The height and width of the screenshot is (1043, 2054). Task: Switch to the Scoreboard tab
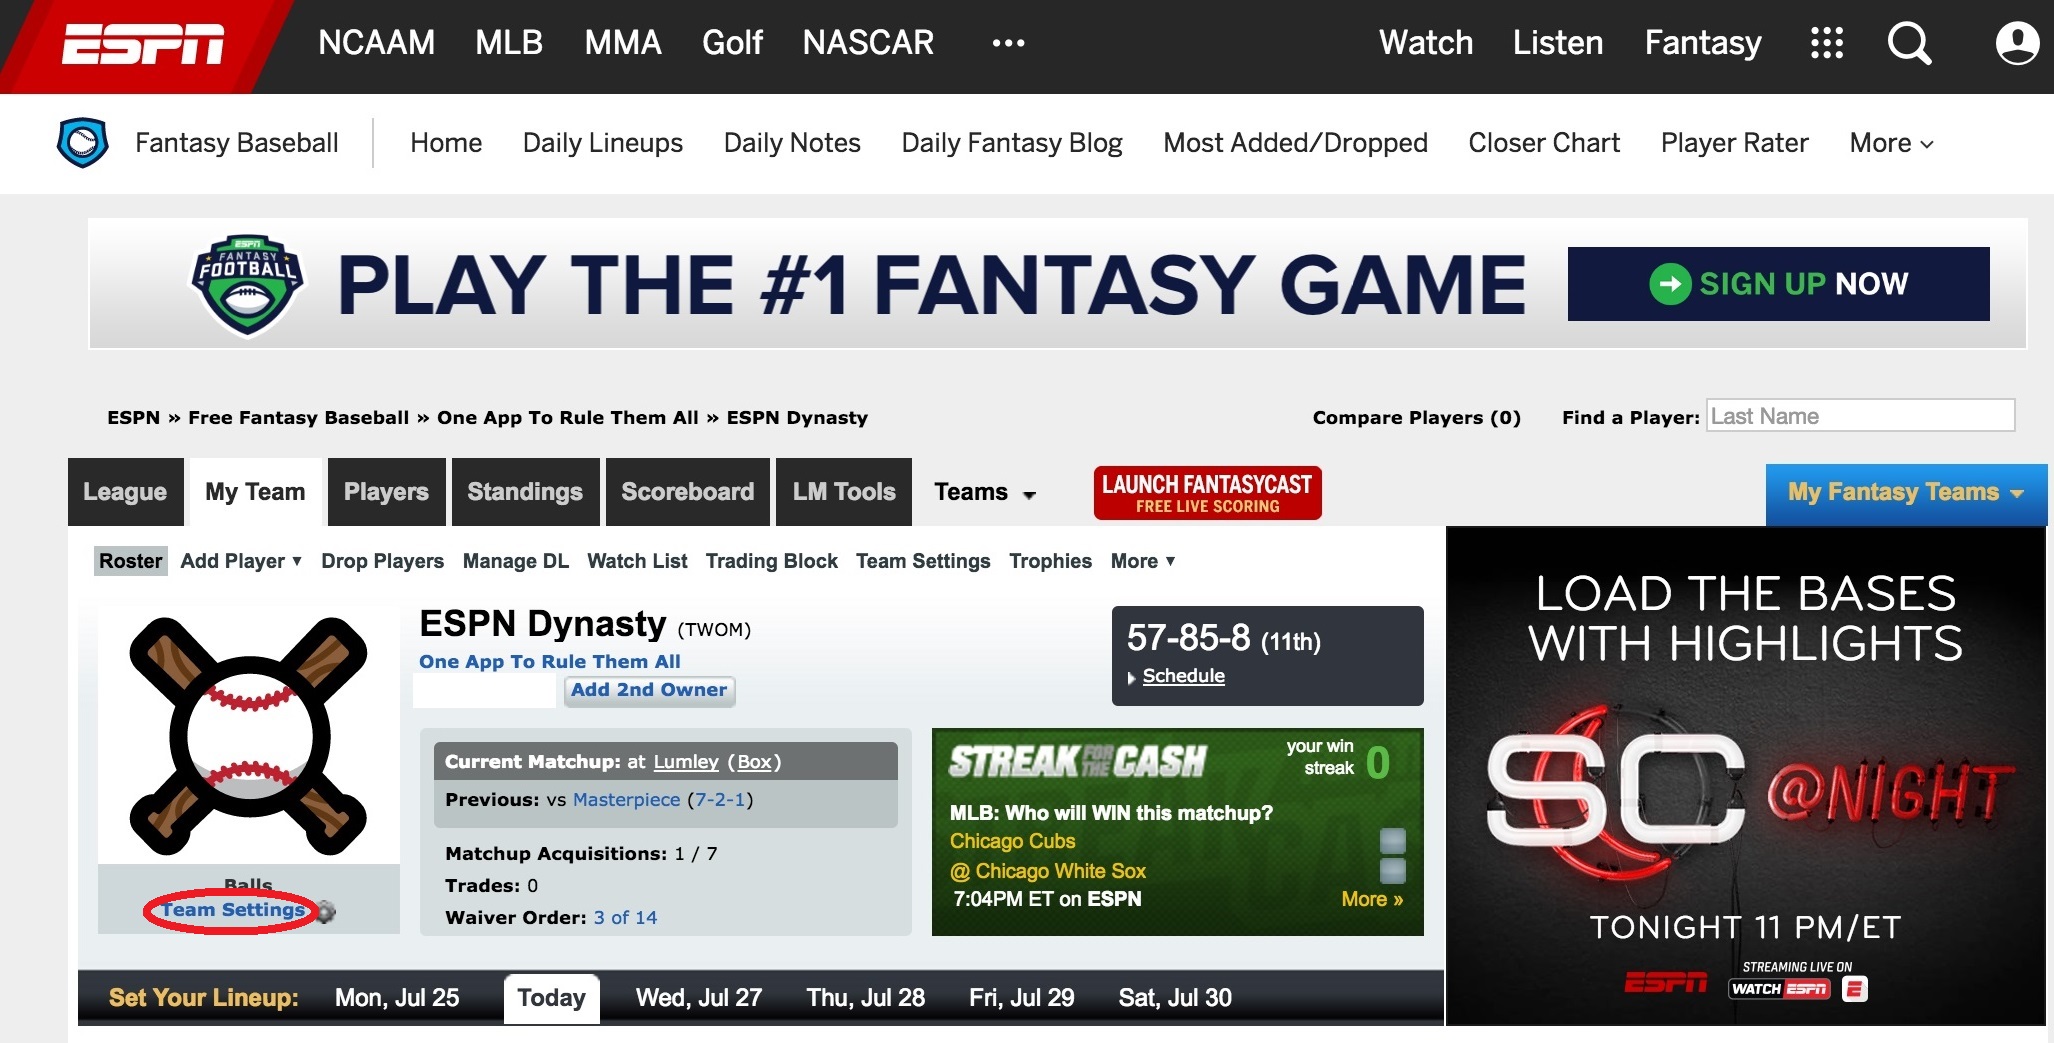tap(688, 492)
